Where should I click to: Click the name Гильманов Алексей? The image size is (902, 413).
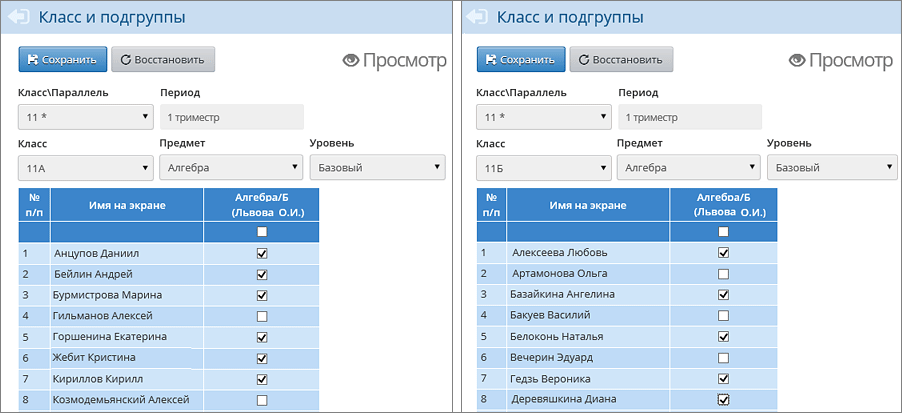coord(102,316)
